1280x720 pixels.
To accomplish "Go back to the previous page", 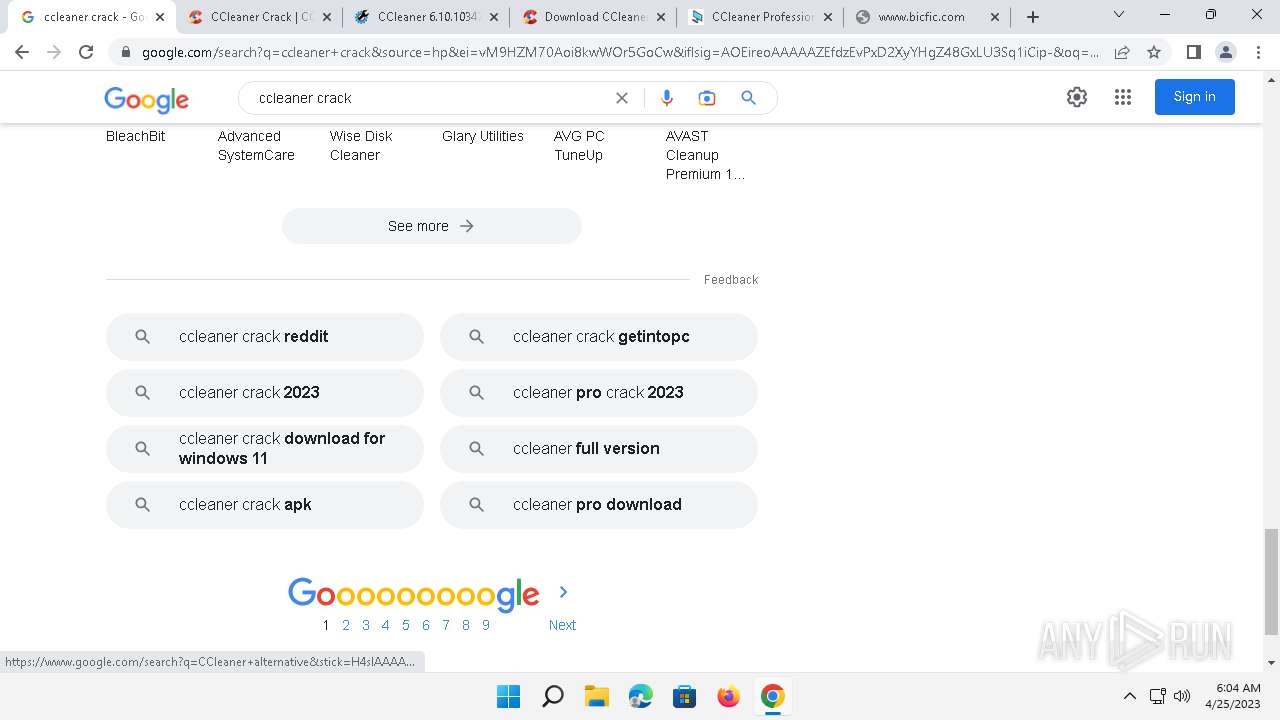I will 22,52.
